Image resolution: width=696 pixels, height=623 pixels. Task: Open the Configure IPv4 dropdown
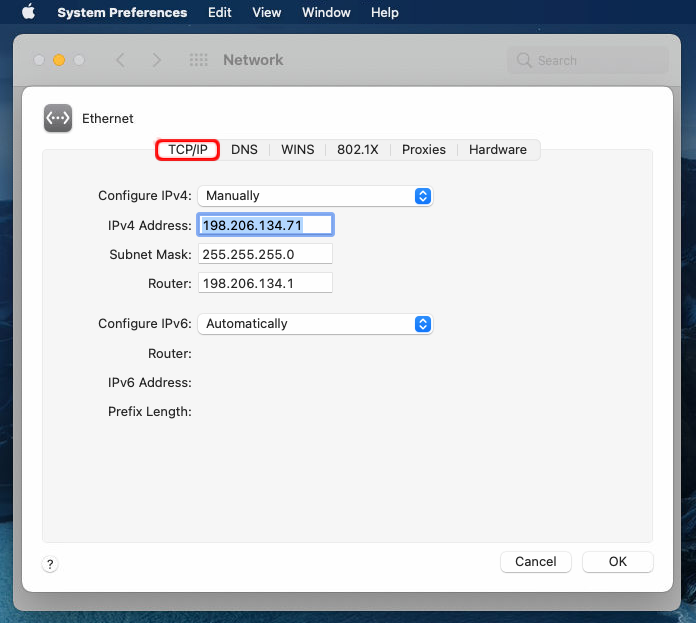click(x=315, y=196)
